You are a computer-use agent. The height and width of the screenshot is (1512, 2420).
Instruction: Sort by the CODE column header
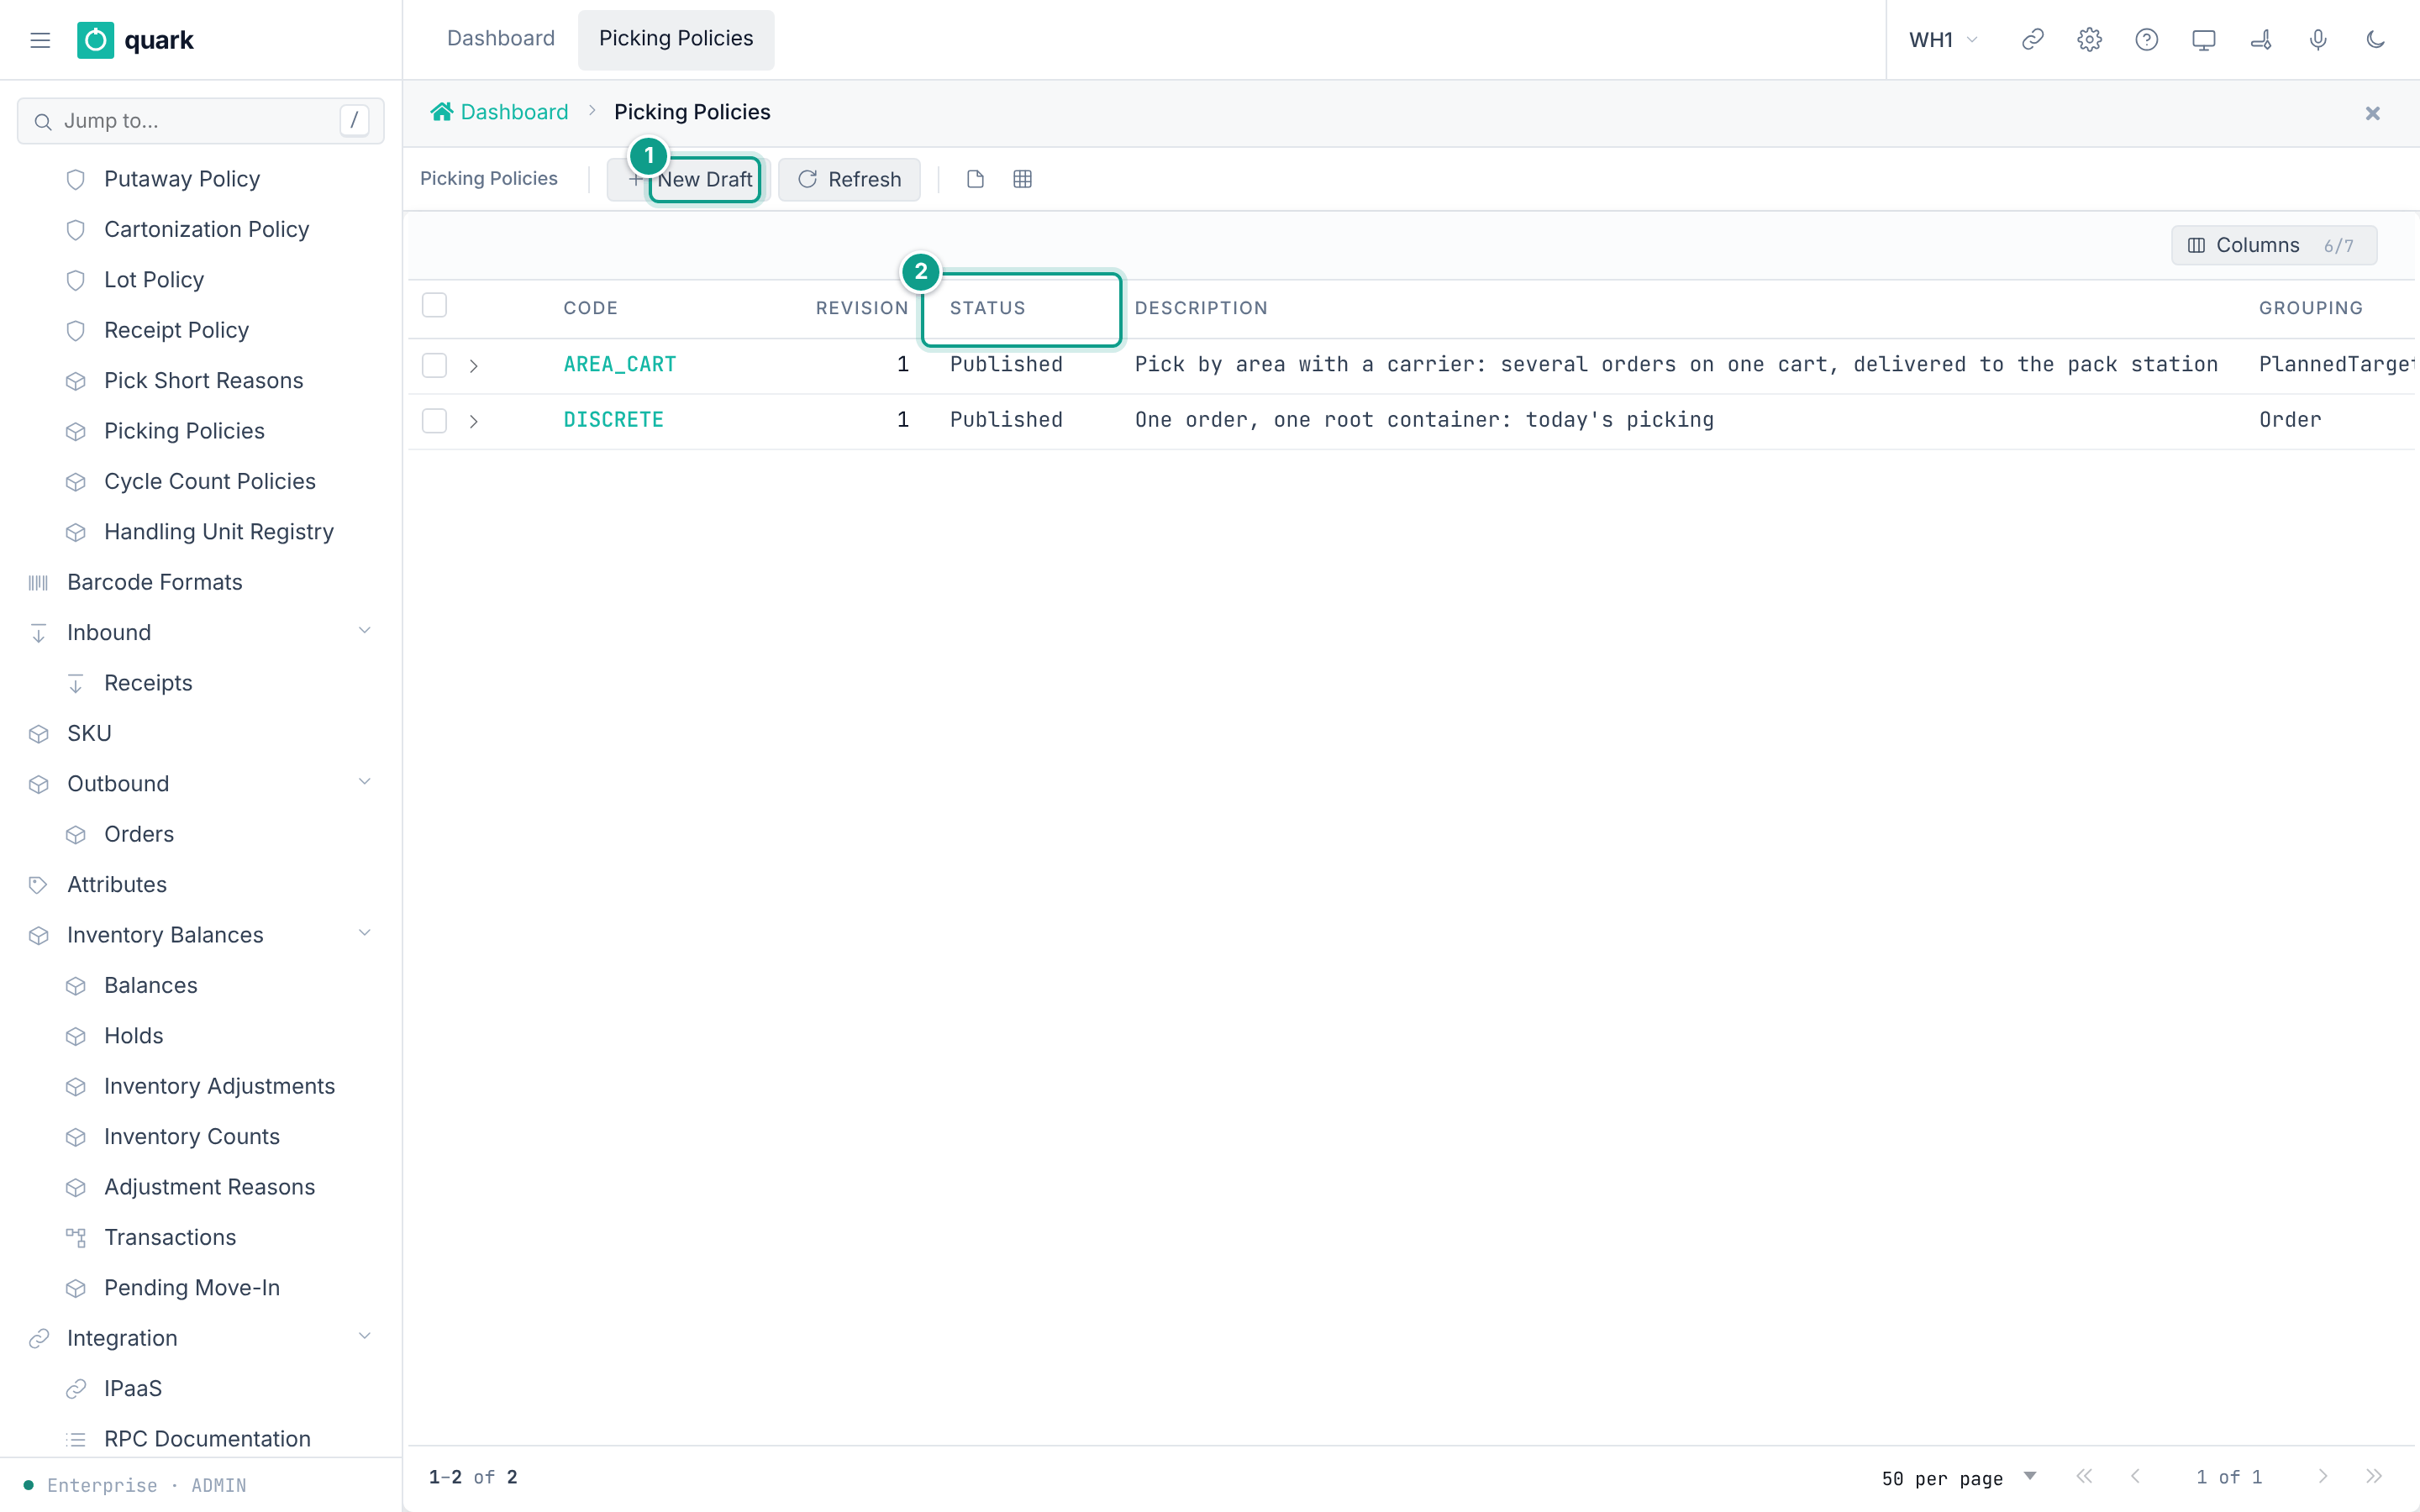[590, 308]
